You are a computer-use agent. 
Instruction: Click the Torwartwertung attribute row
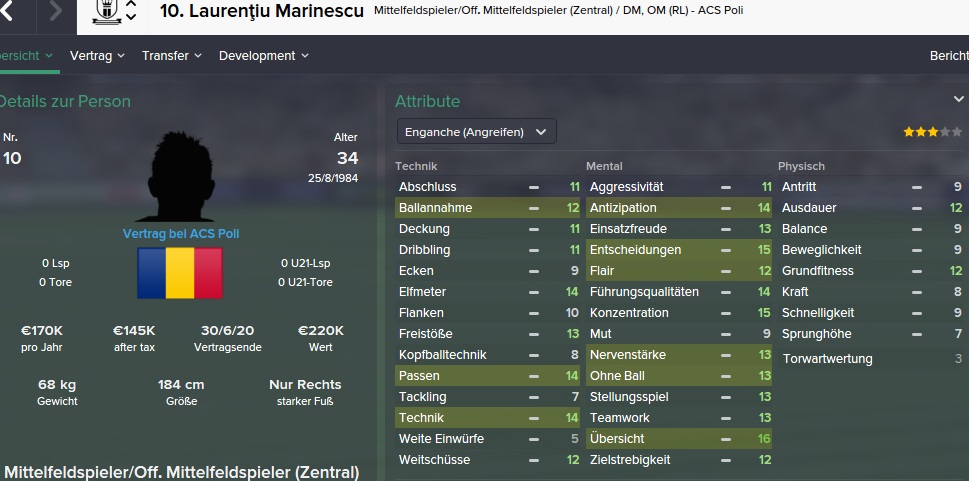pyautogui.click(x=872, y=359)
